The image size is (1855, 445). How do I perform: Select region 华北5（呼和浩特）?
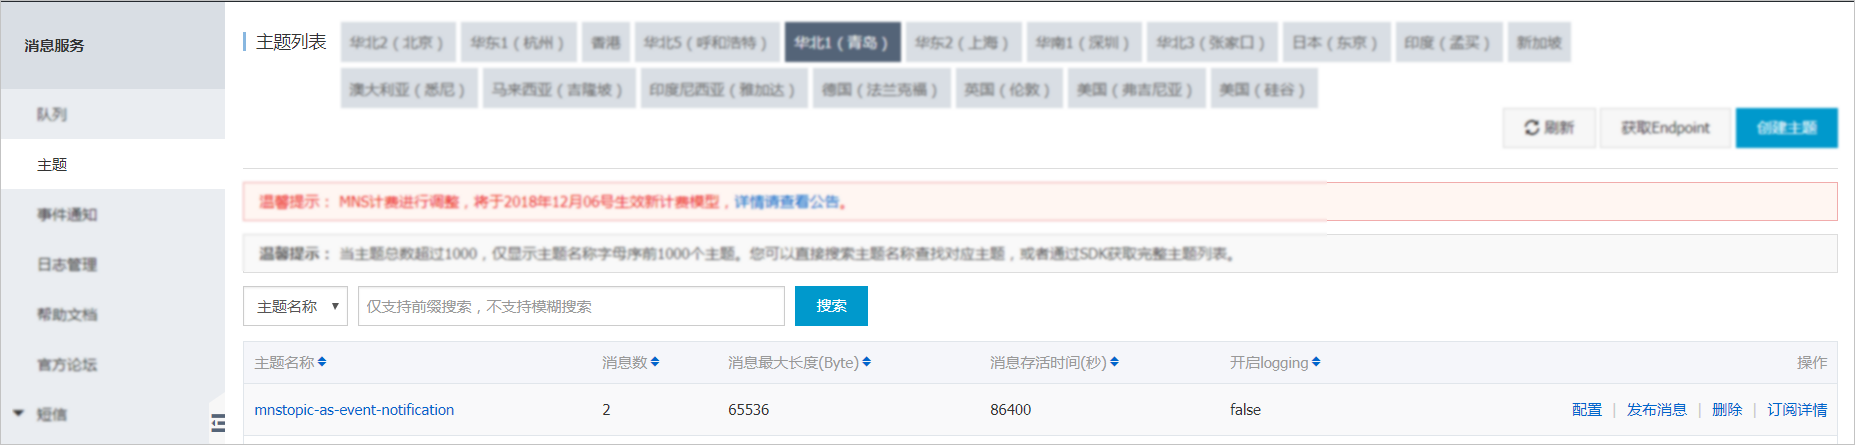706,42
